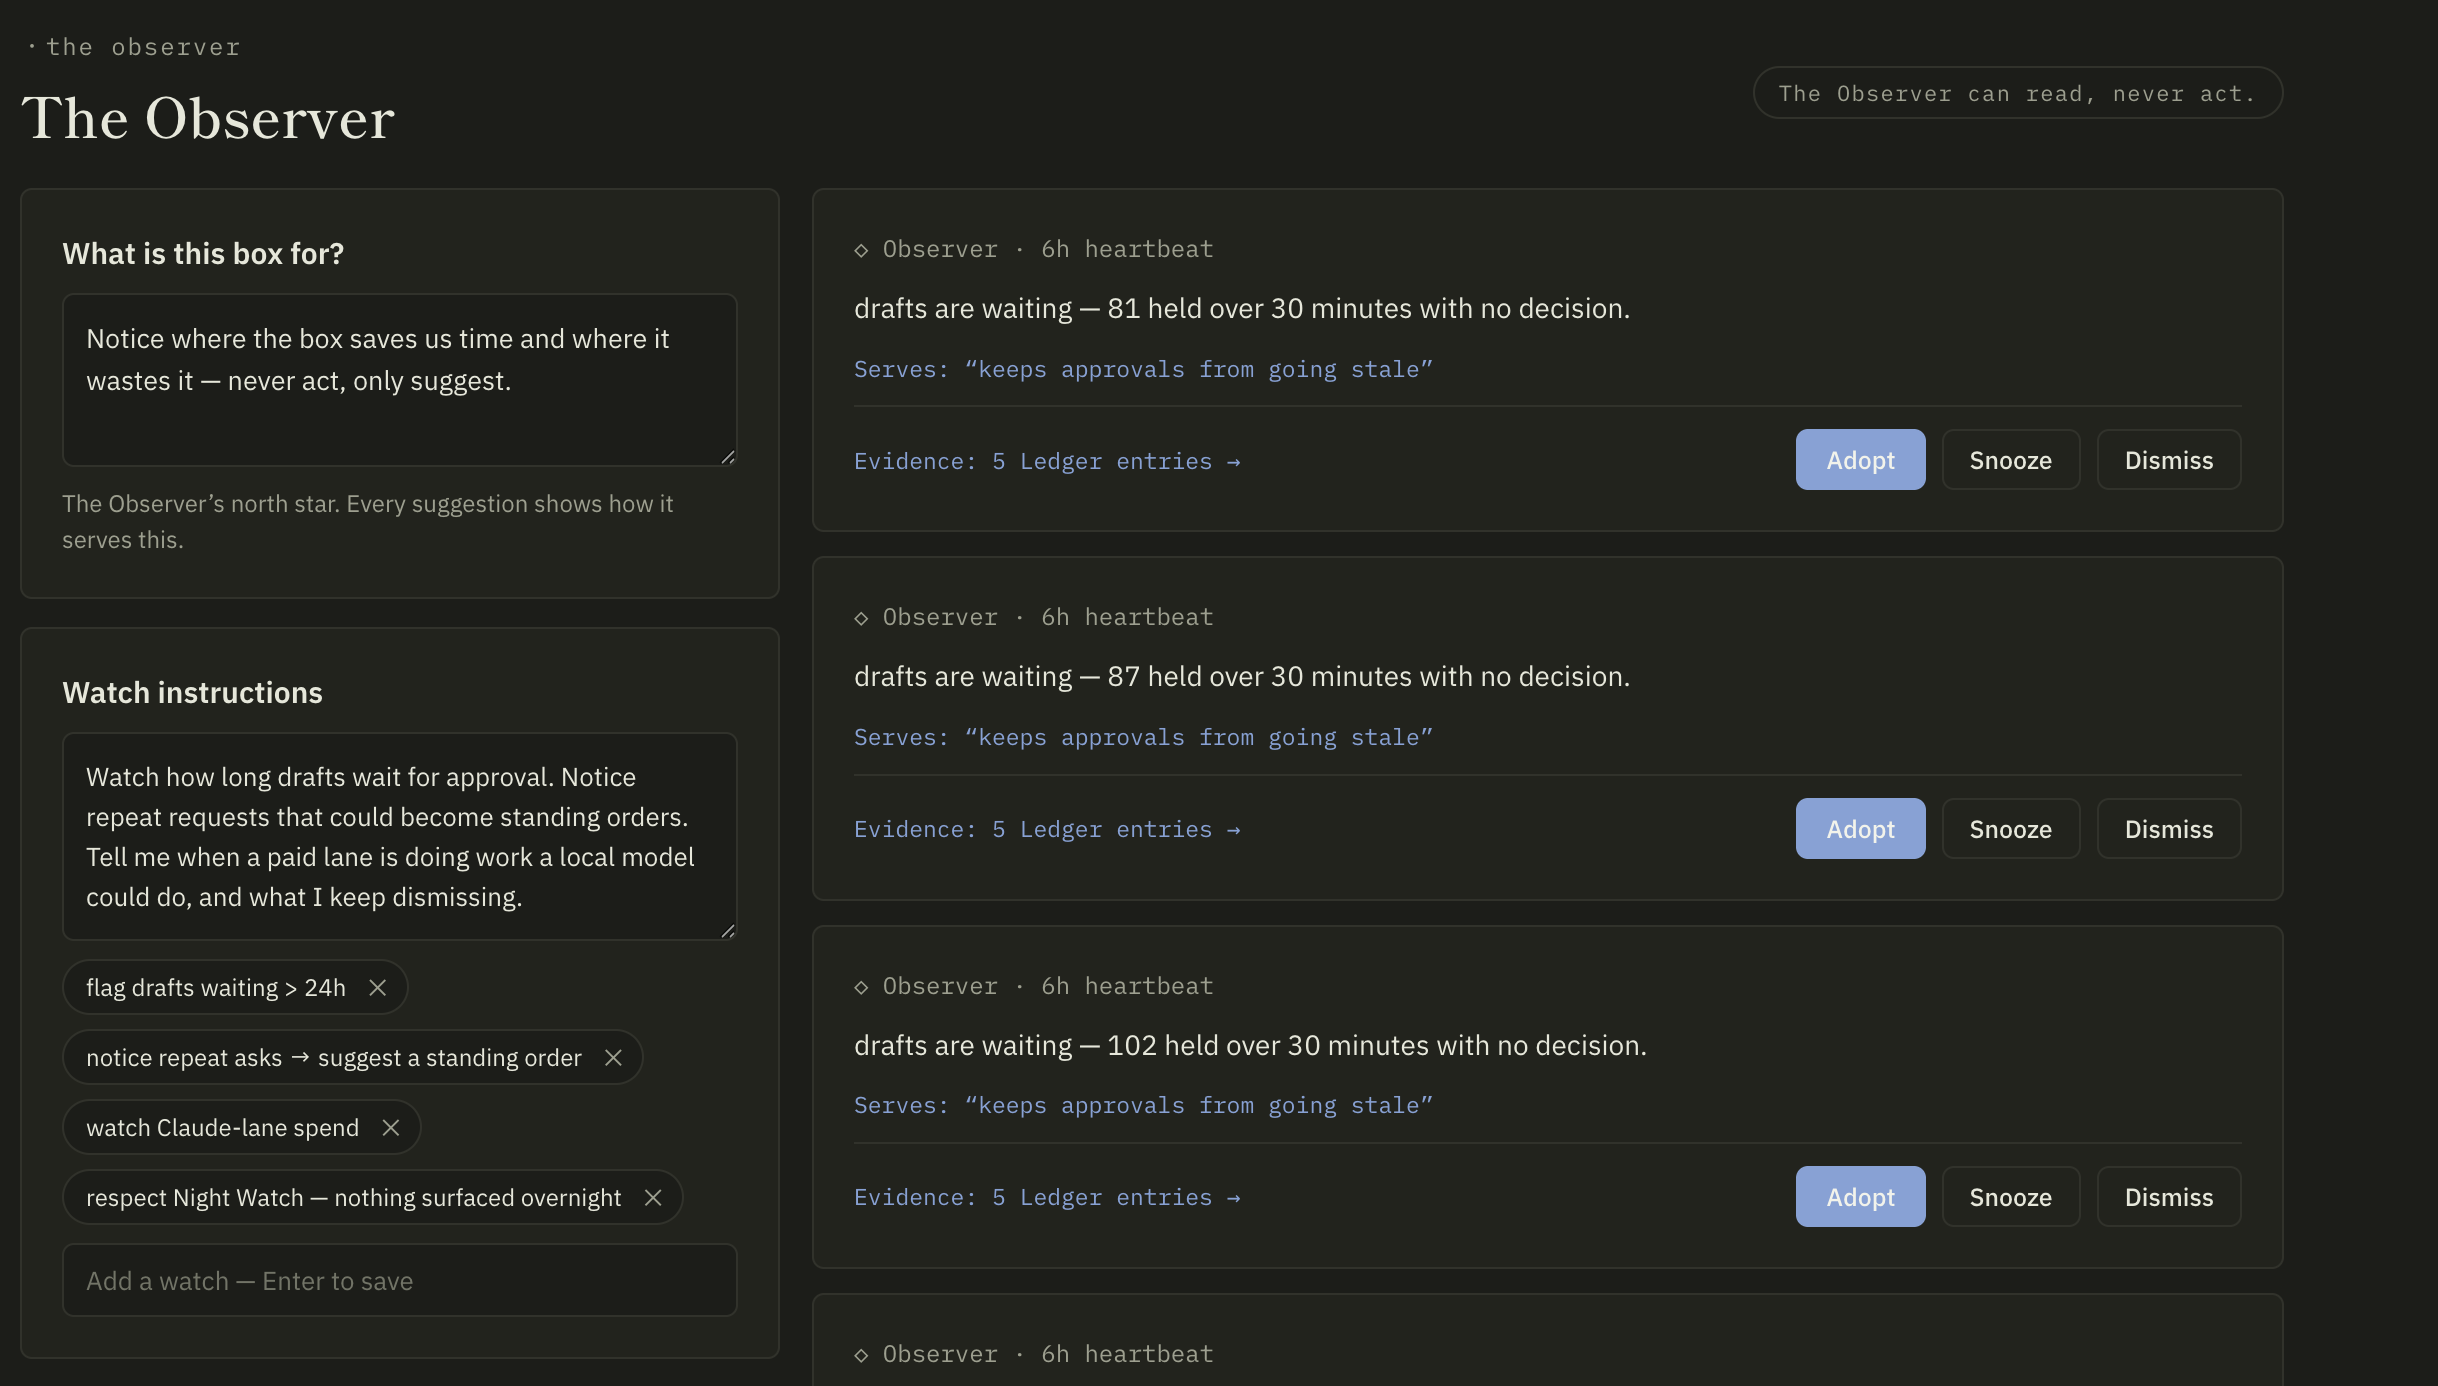Click 'The Observer can read, never act.' badge

click(2017, 93)
